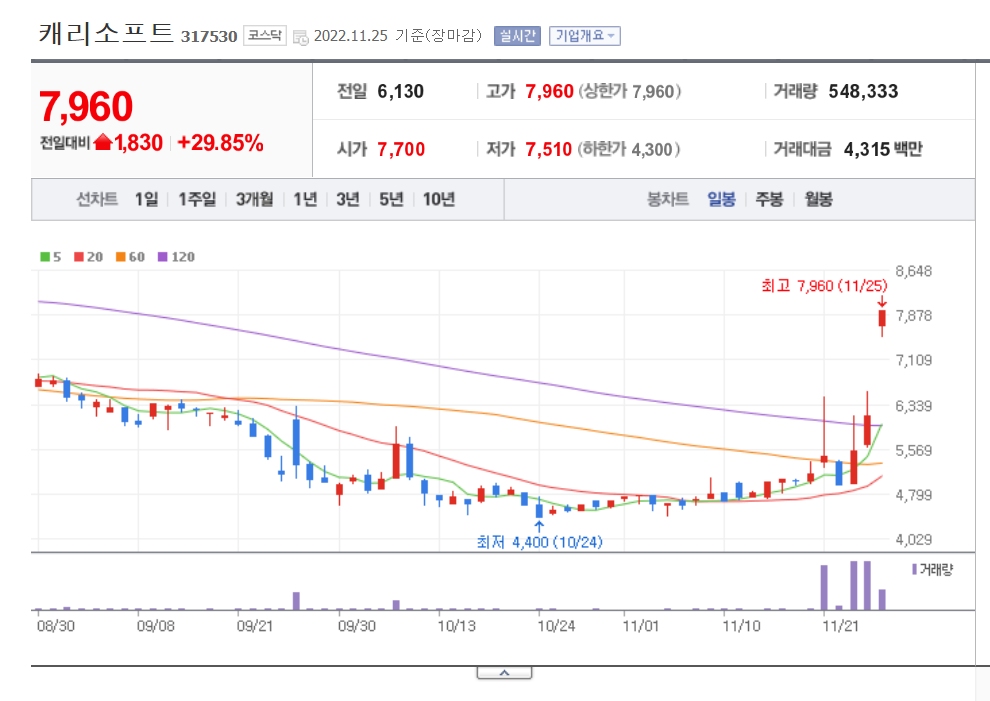This screenshot has height=701, width=990.
Task: Switch to 월봉 monthly candle chart
Action: [x=818, y=200]
